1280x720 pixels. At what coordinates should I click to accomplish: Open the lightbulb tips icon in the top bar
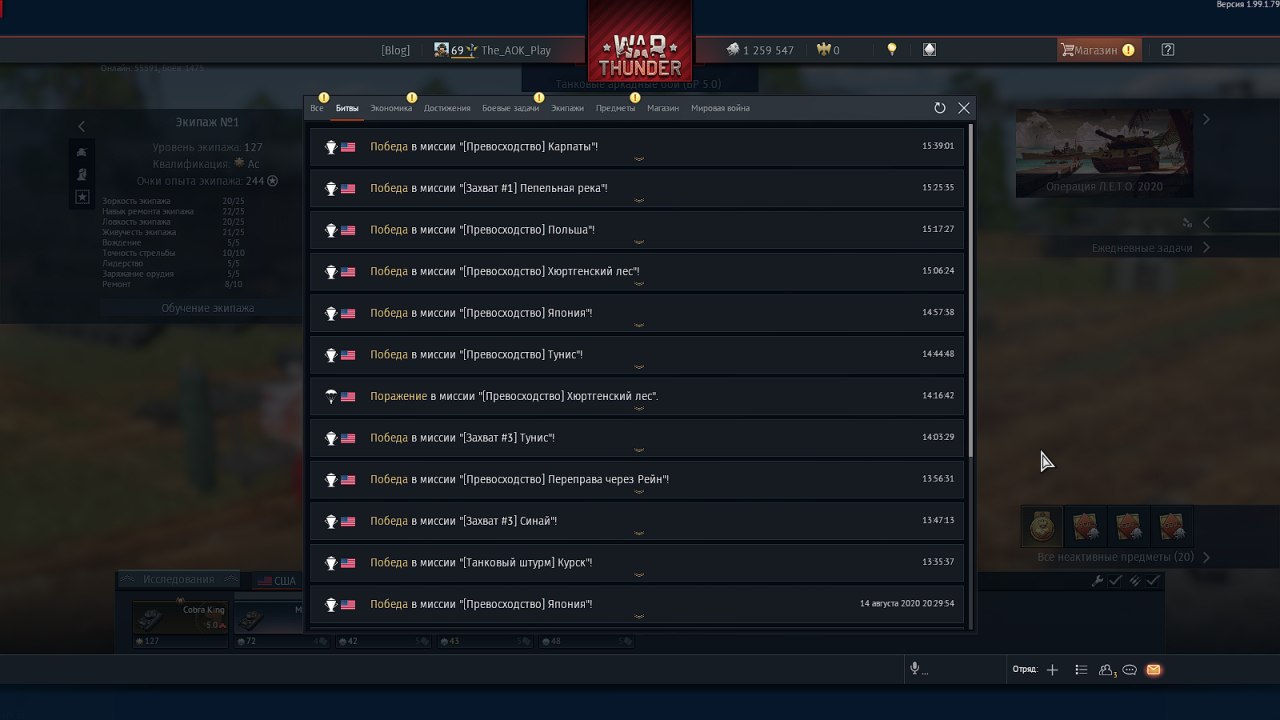click(x=892, y=50)
